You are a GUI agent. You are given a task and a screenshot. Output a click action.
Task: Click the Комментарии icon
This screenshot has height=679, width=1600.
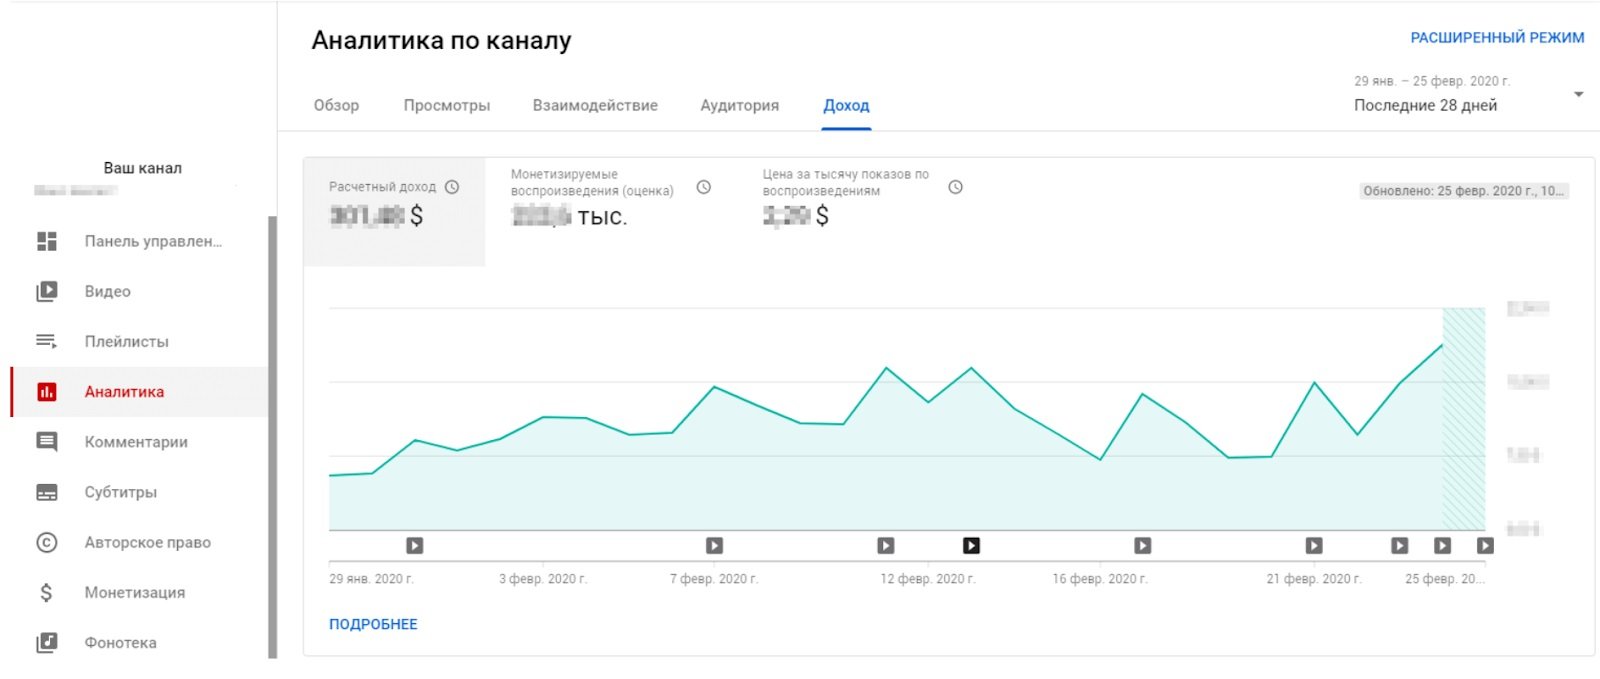pyautogui.click(x=47, y=442)
